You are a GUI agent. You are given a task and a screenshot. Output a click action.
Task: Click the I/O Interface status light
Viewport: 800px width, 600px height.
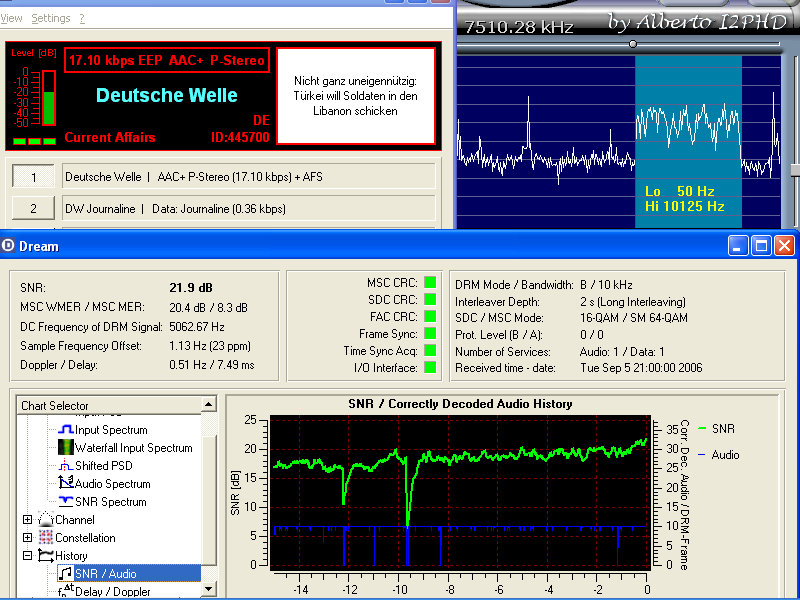430,367
